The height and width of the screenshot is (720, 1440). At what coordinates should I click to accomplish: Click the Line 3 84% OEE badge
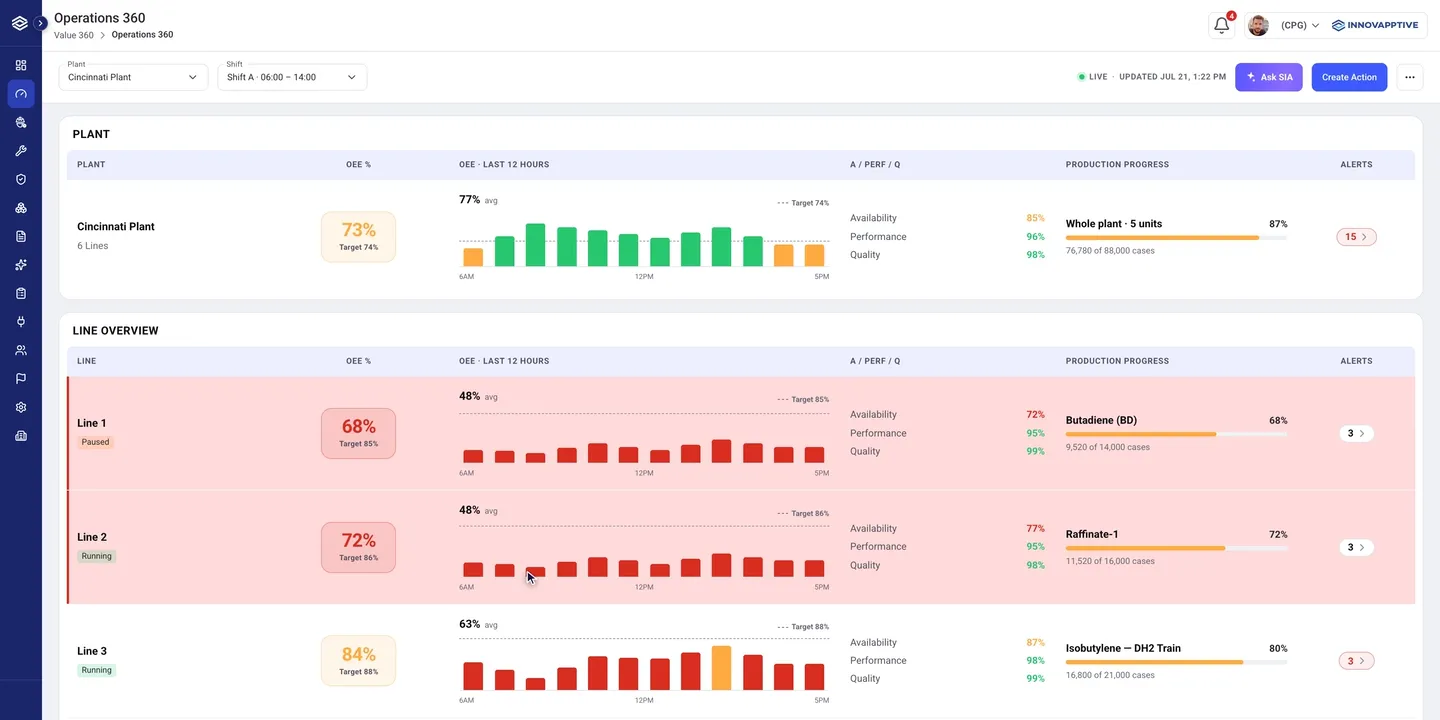tap(358, 661)
